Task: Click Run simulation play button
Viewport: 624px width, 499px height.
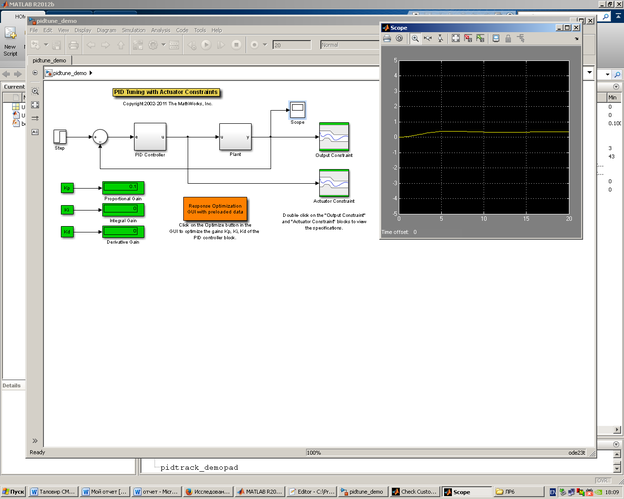Action: (x=207, y=45)
